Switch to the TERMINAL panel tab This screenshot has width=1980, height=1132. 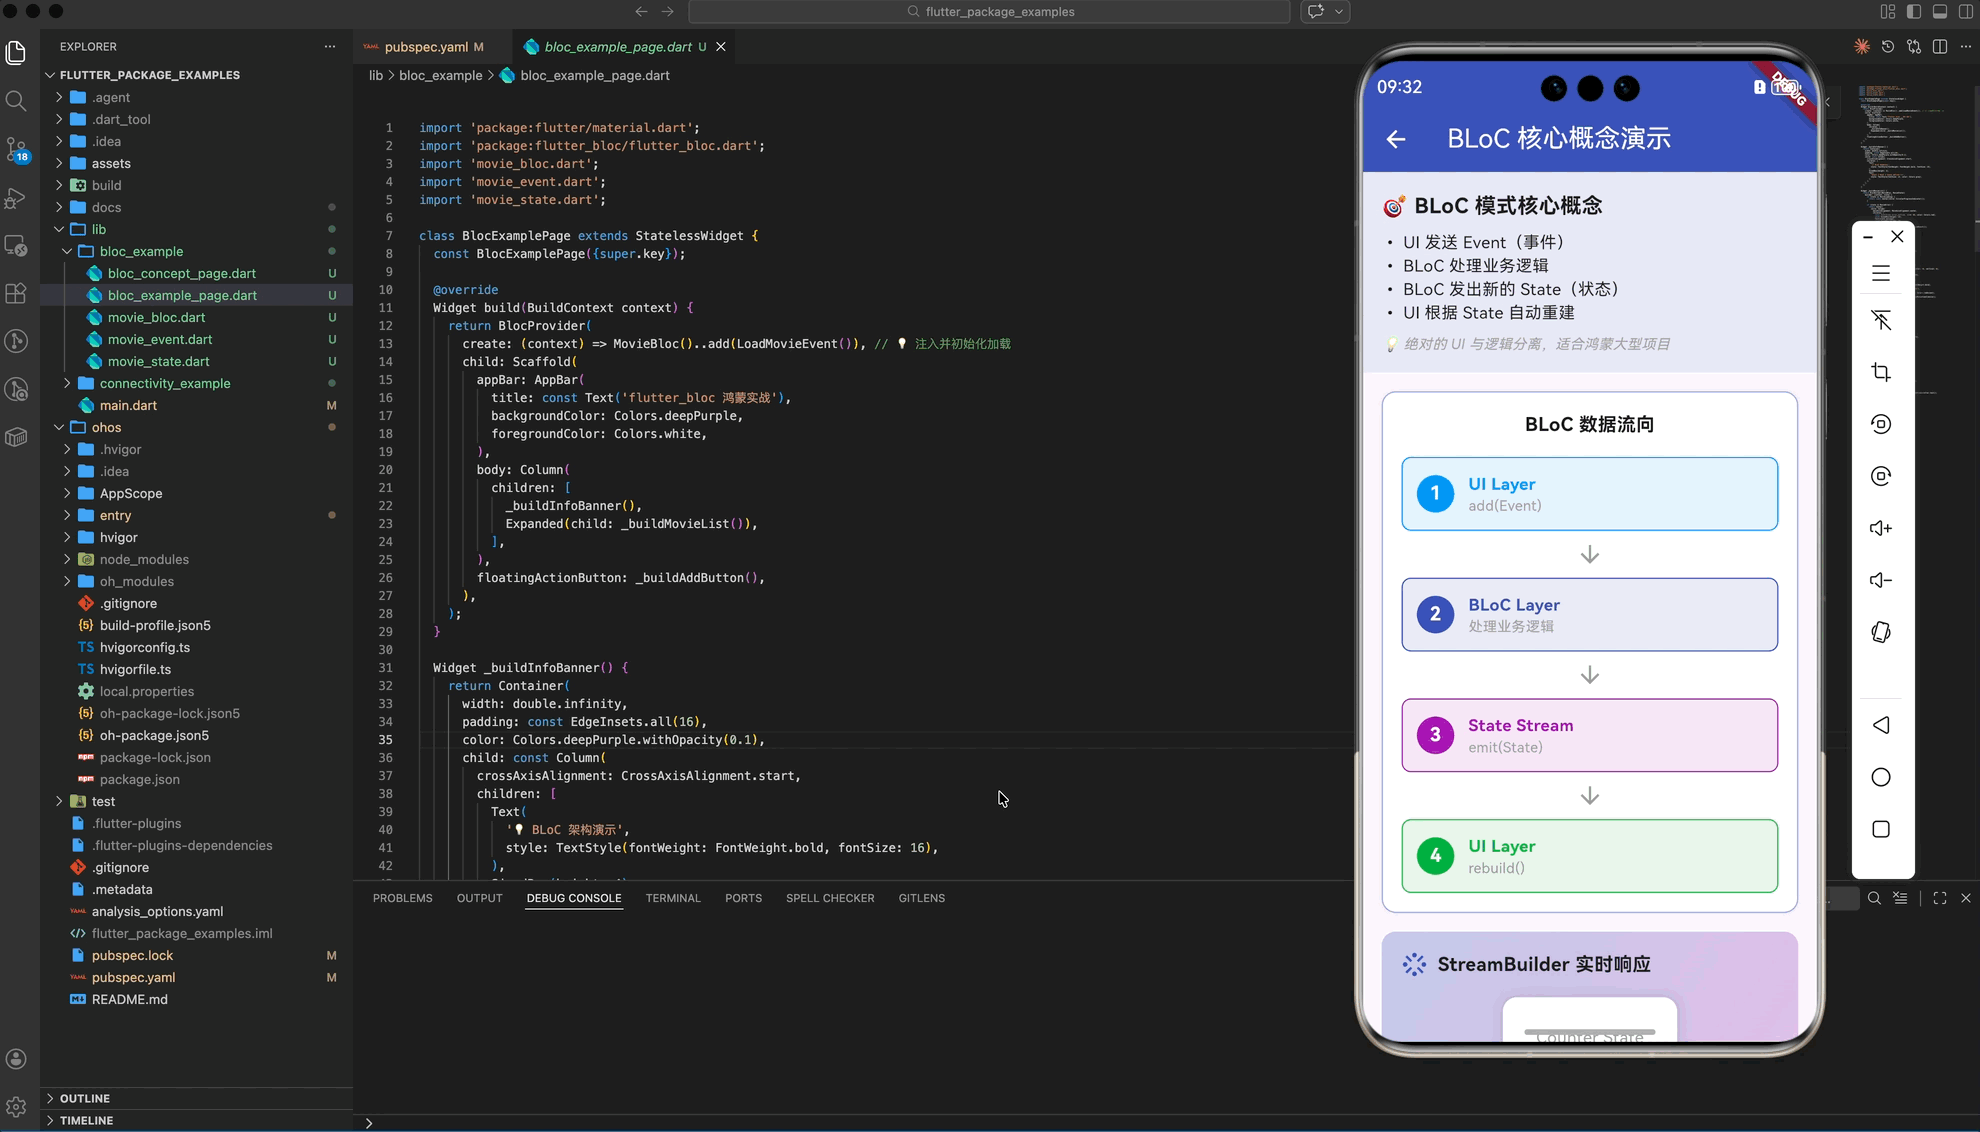pos(672,898)
